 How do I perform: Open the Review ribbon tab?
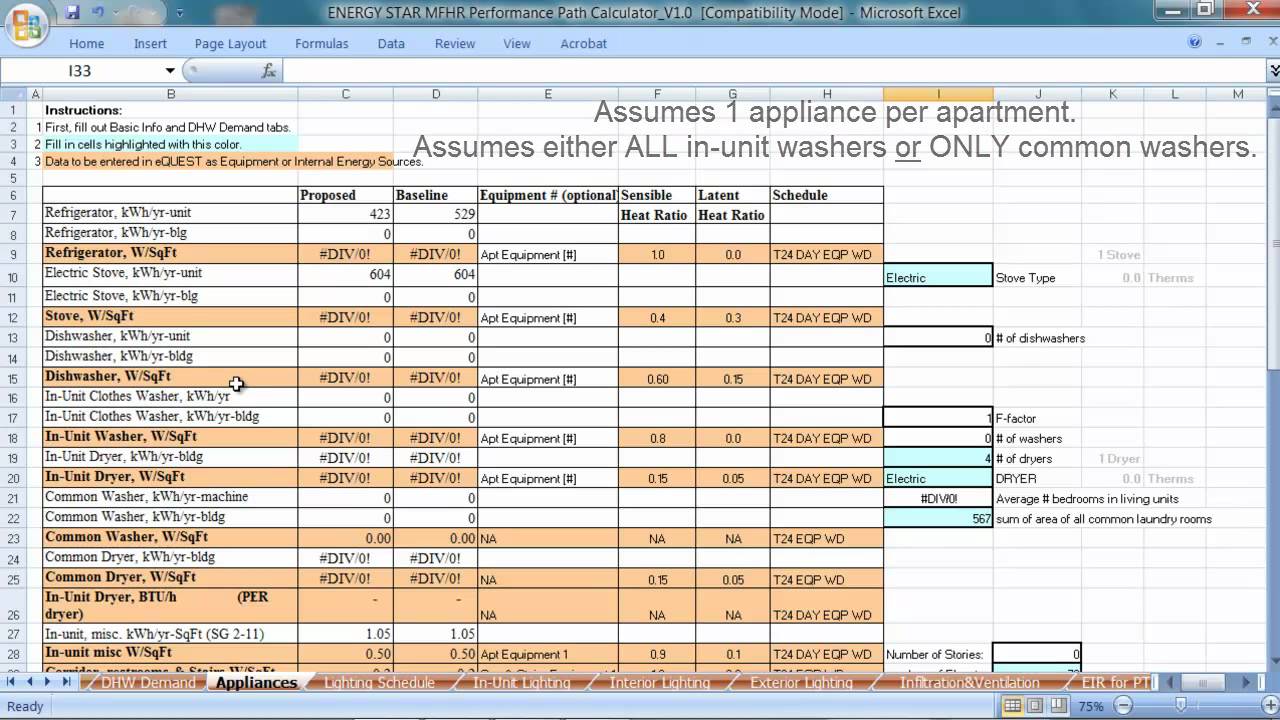[455, 43]
